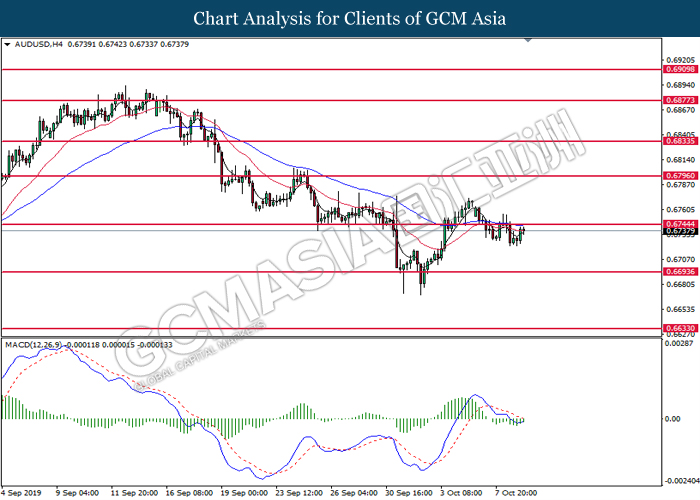
Task: Click the '11 Sep 20:00' time label
Action: click(134, 493)
